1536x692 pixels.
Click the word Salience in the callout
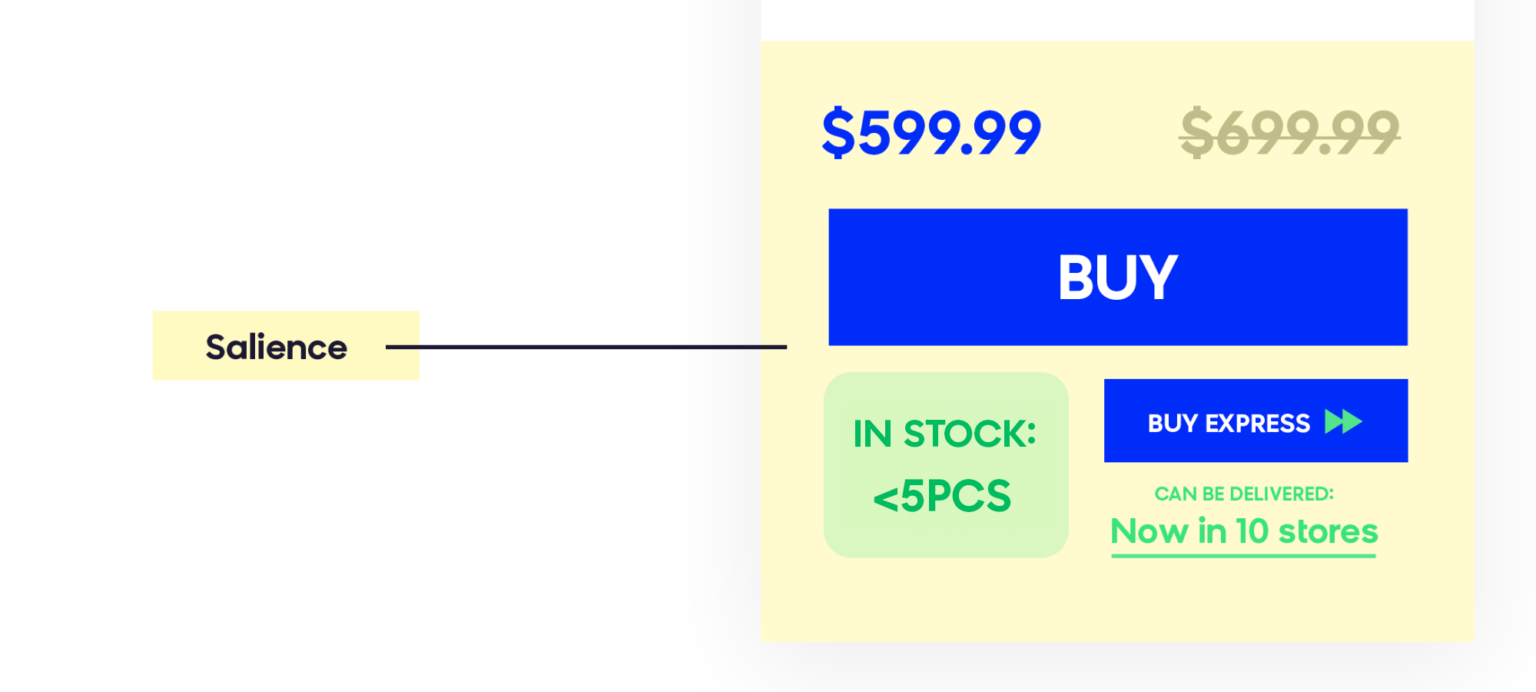276,347
